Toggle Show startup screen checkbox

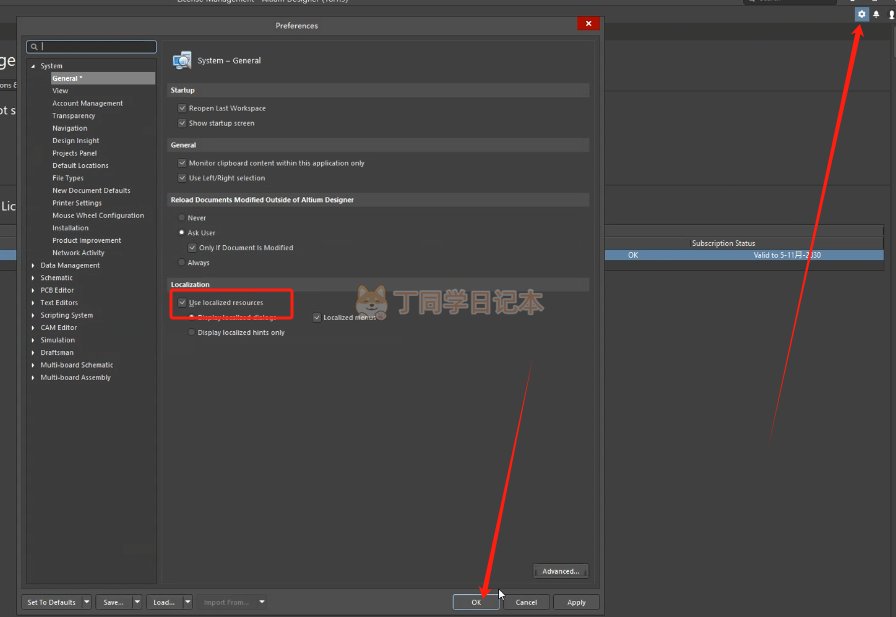(x=182, y=123)
